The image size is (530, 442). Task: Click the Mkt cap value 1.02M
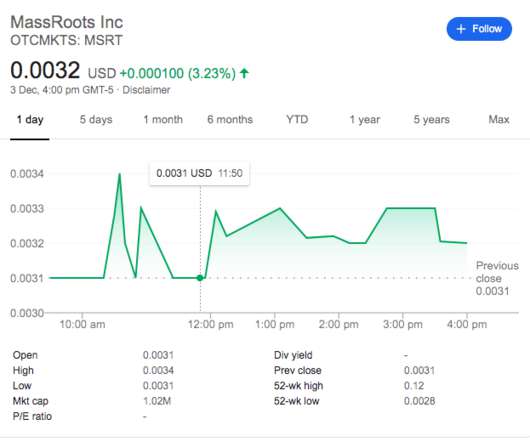(157, 401)
